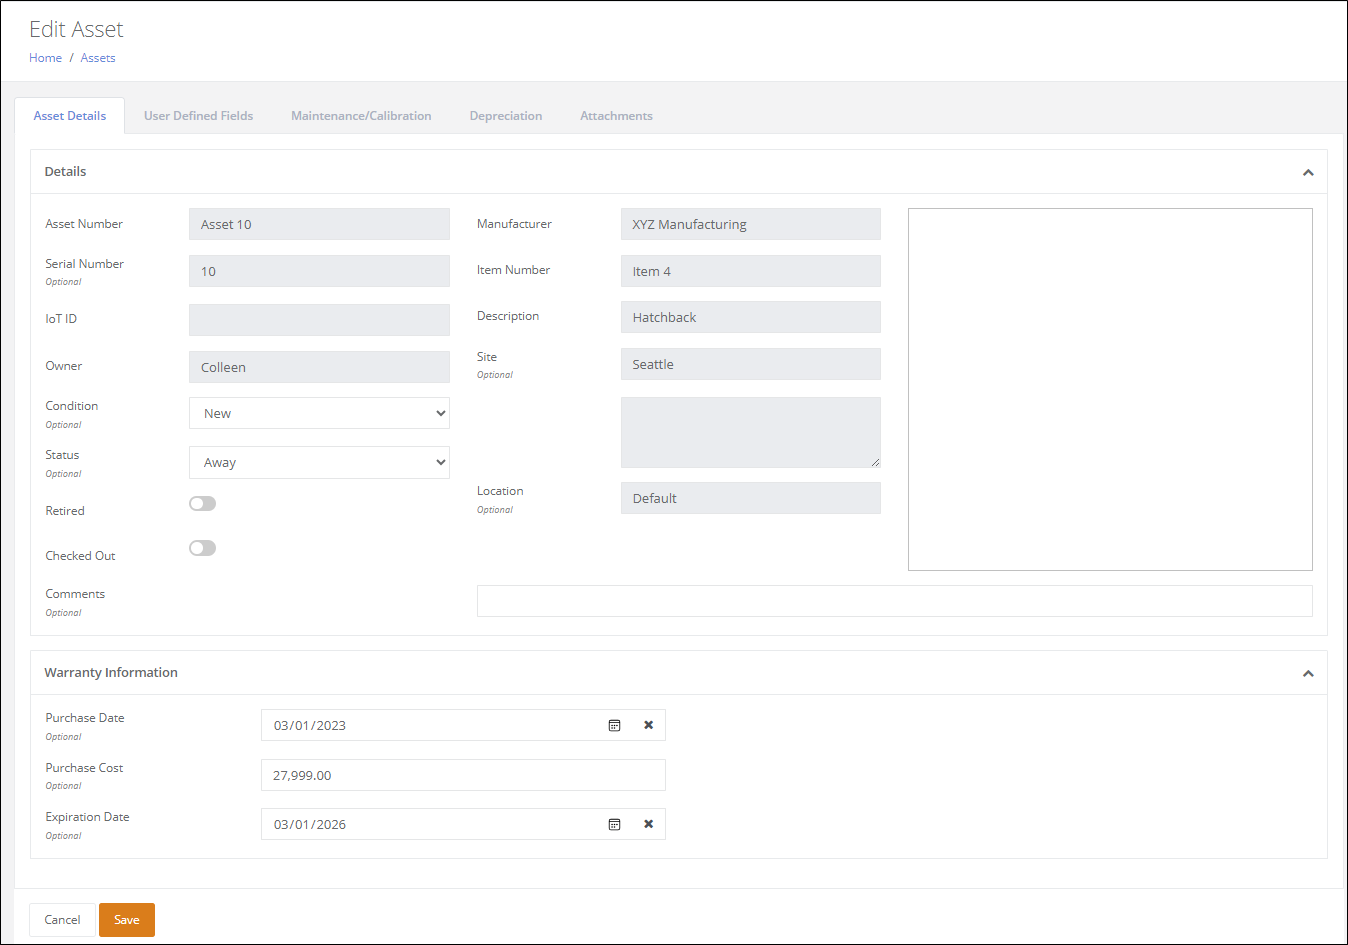Click the Save button

pos(127,920)
